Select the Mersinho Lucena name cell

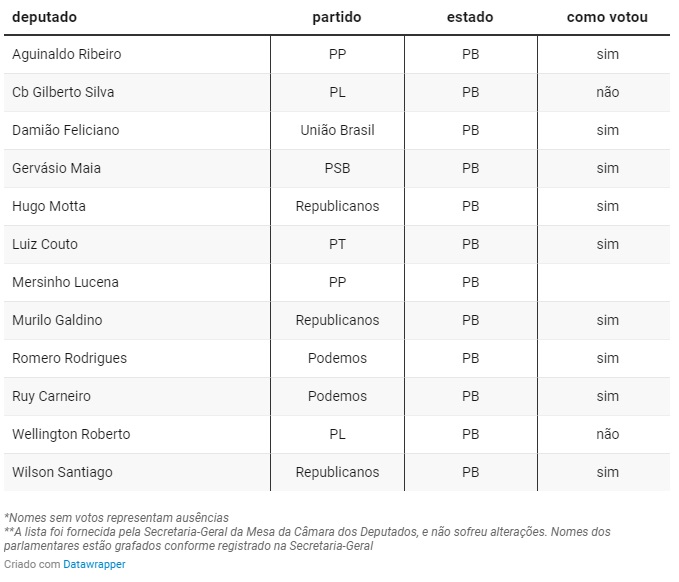tap(65, 282)
